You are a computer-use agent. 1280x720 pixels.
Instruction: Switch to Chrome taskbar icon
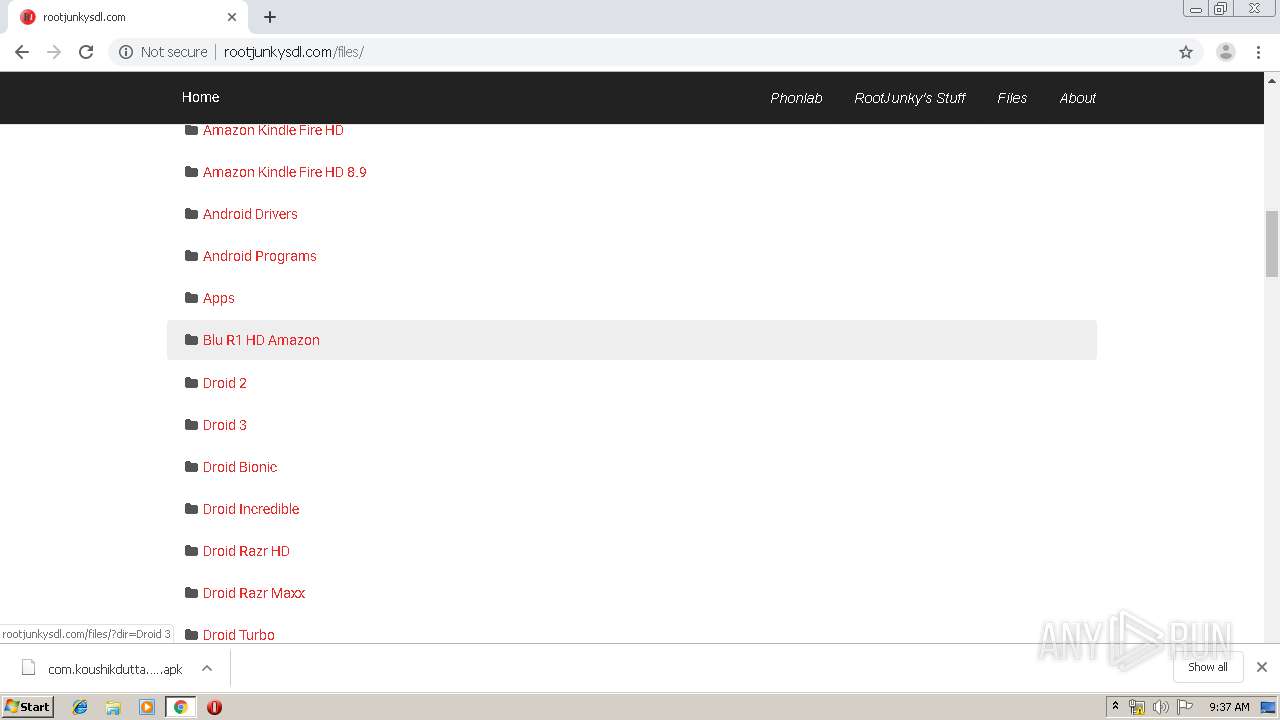tap(181, 707)
